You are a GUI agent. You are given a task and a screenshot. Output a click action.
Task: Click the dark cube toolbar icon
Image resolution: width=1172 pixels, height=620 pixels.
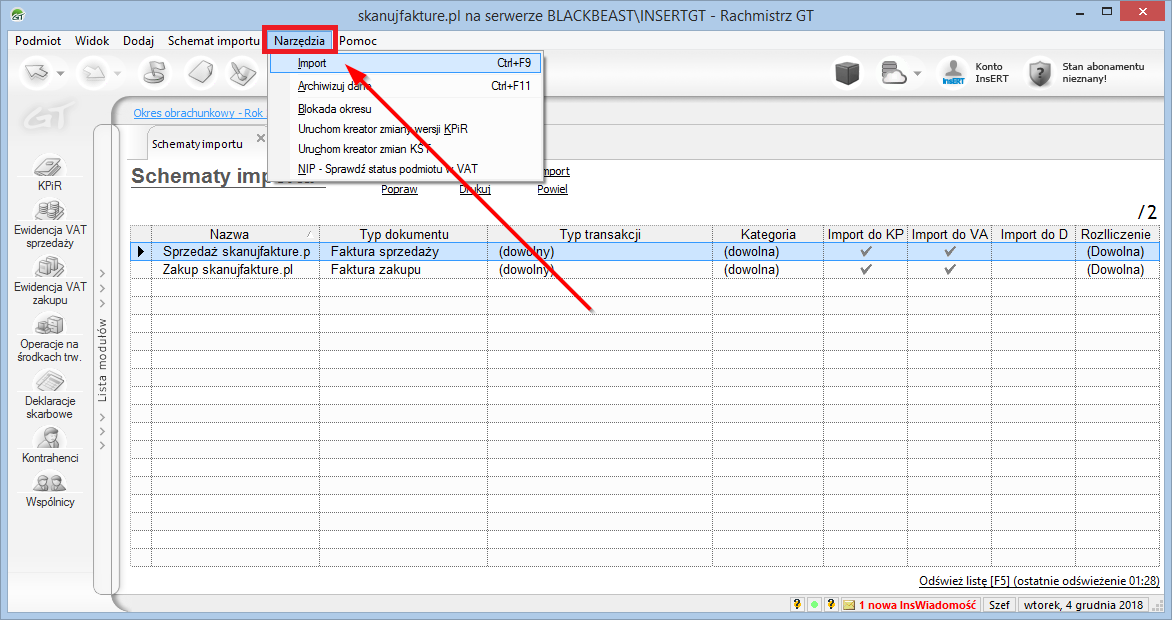848,74
